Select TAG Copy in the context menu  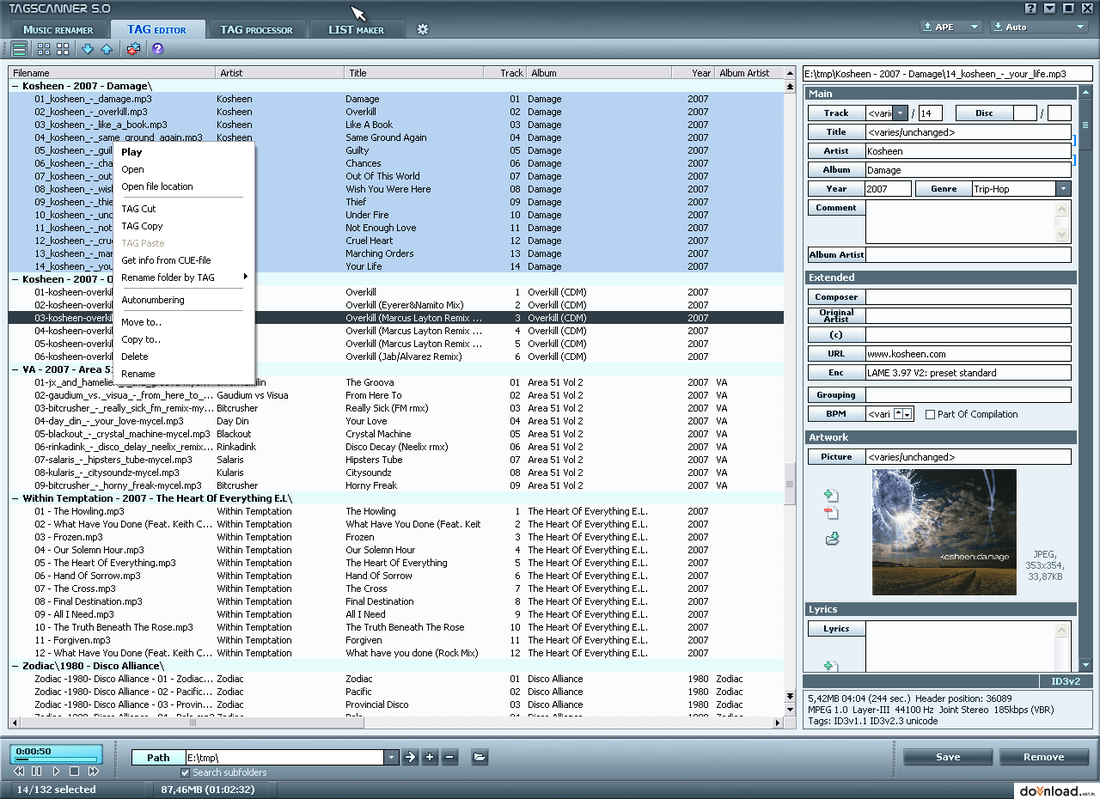pyautogui.click(x=142, y=226)
